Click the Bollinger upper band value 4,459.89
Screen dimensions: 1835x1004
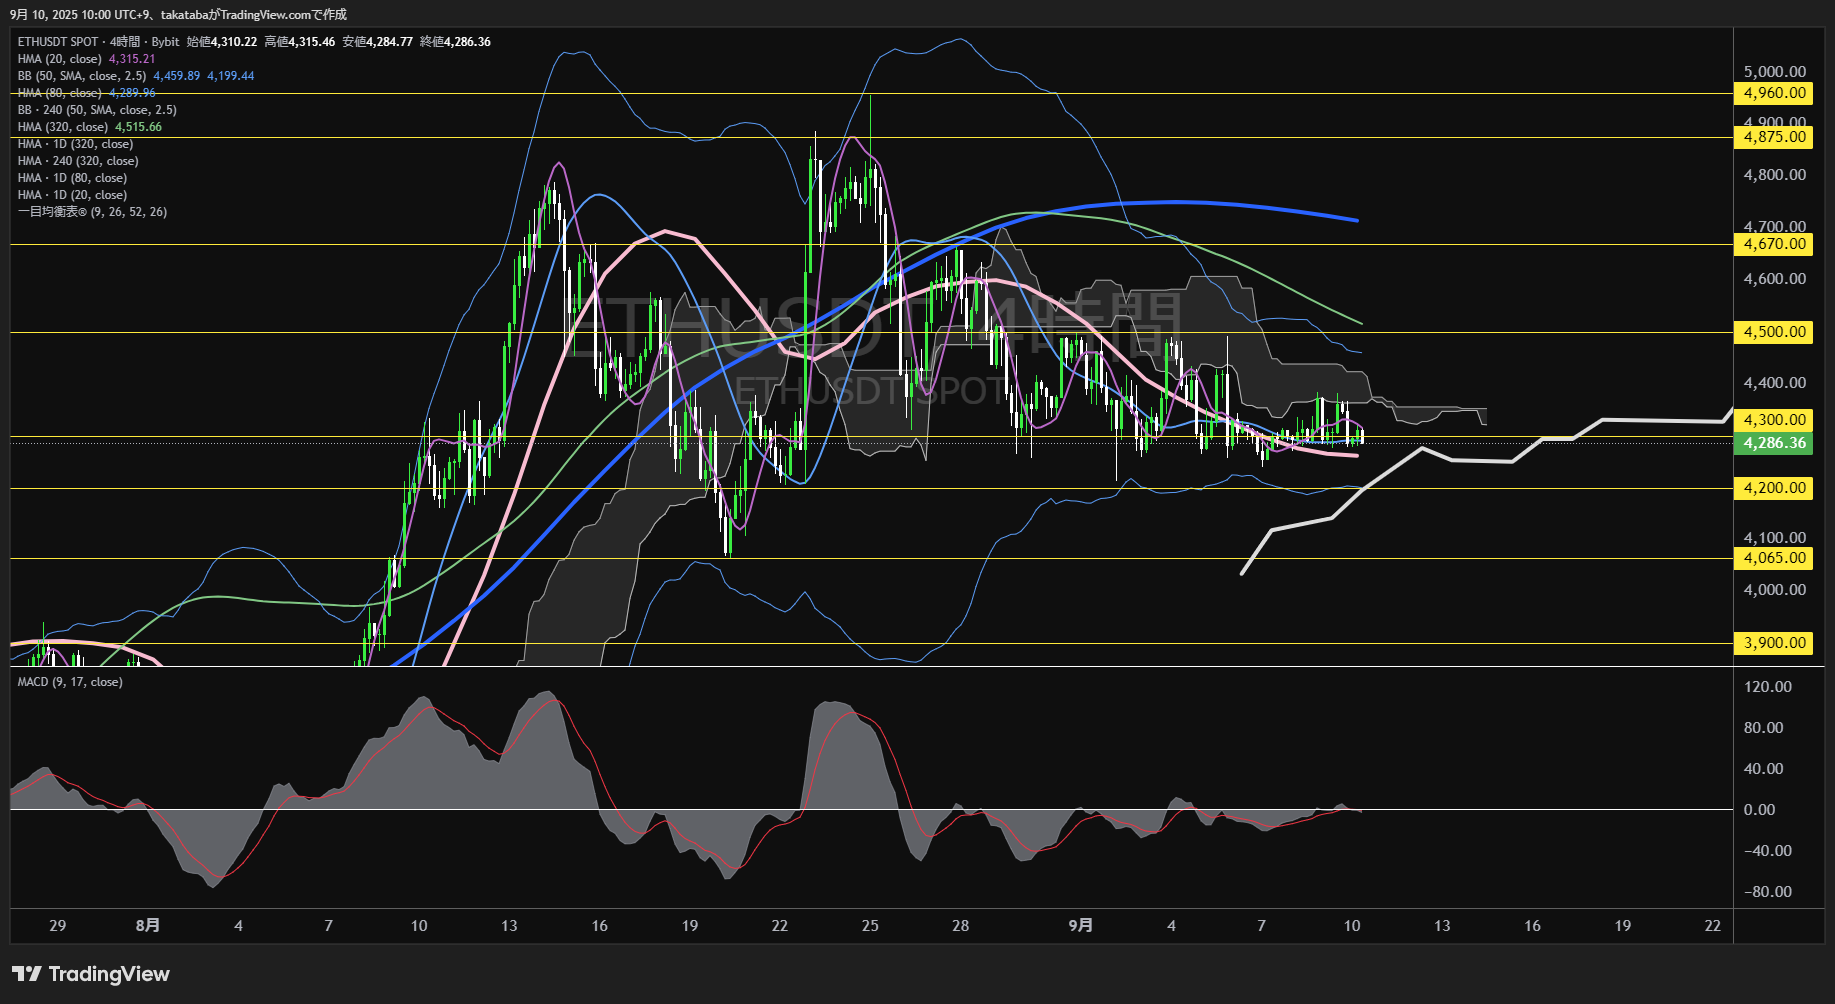click(177, 76)
